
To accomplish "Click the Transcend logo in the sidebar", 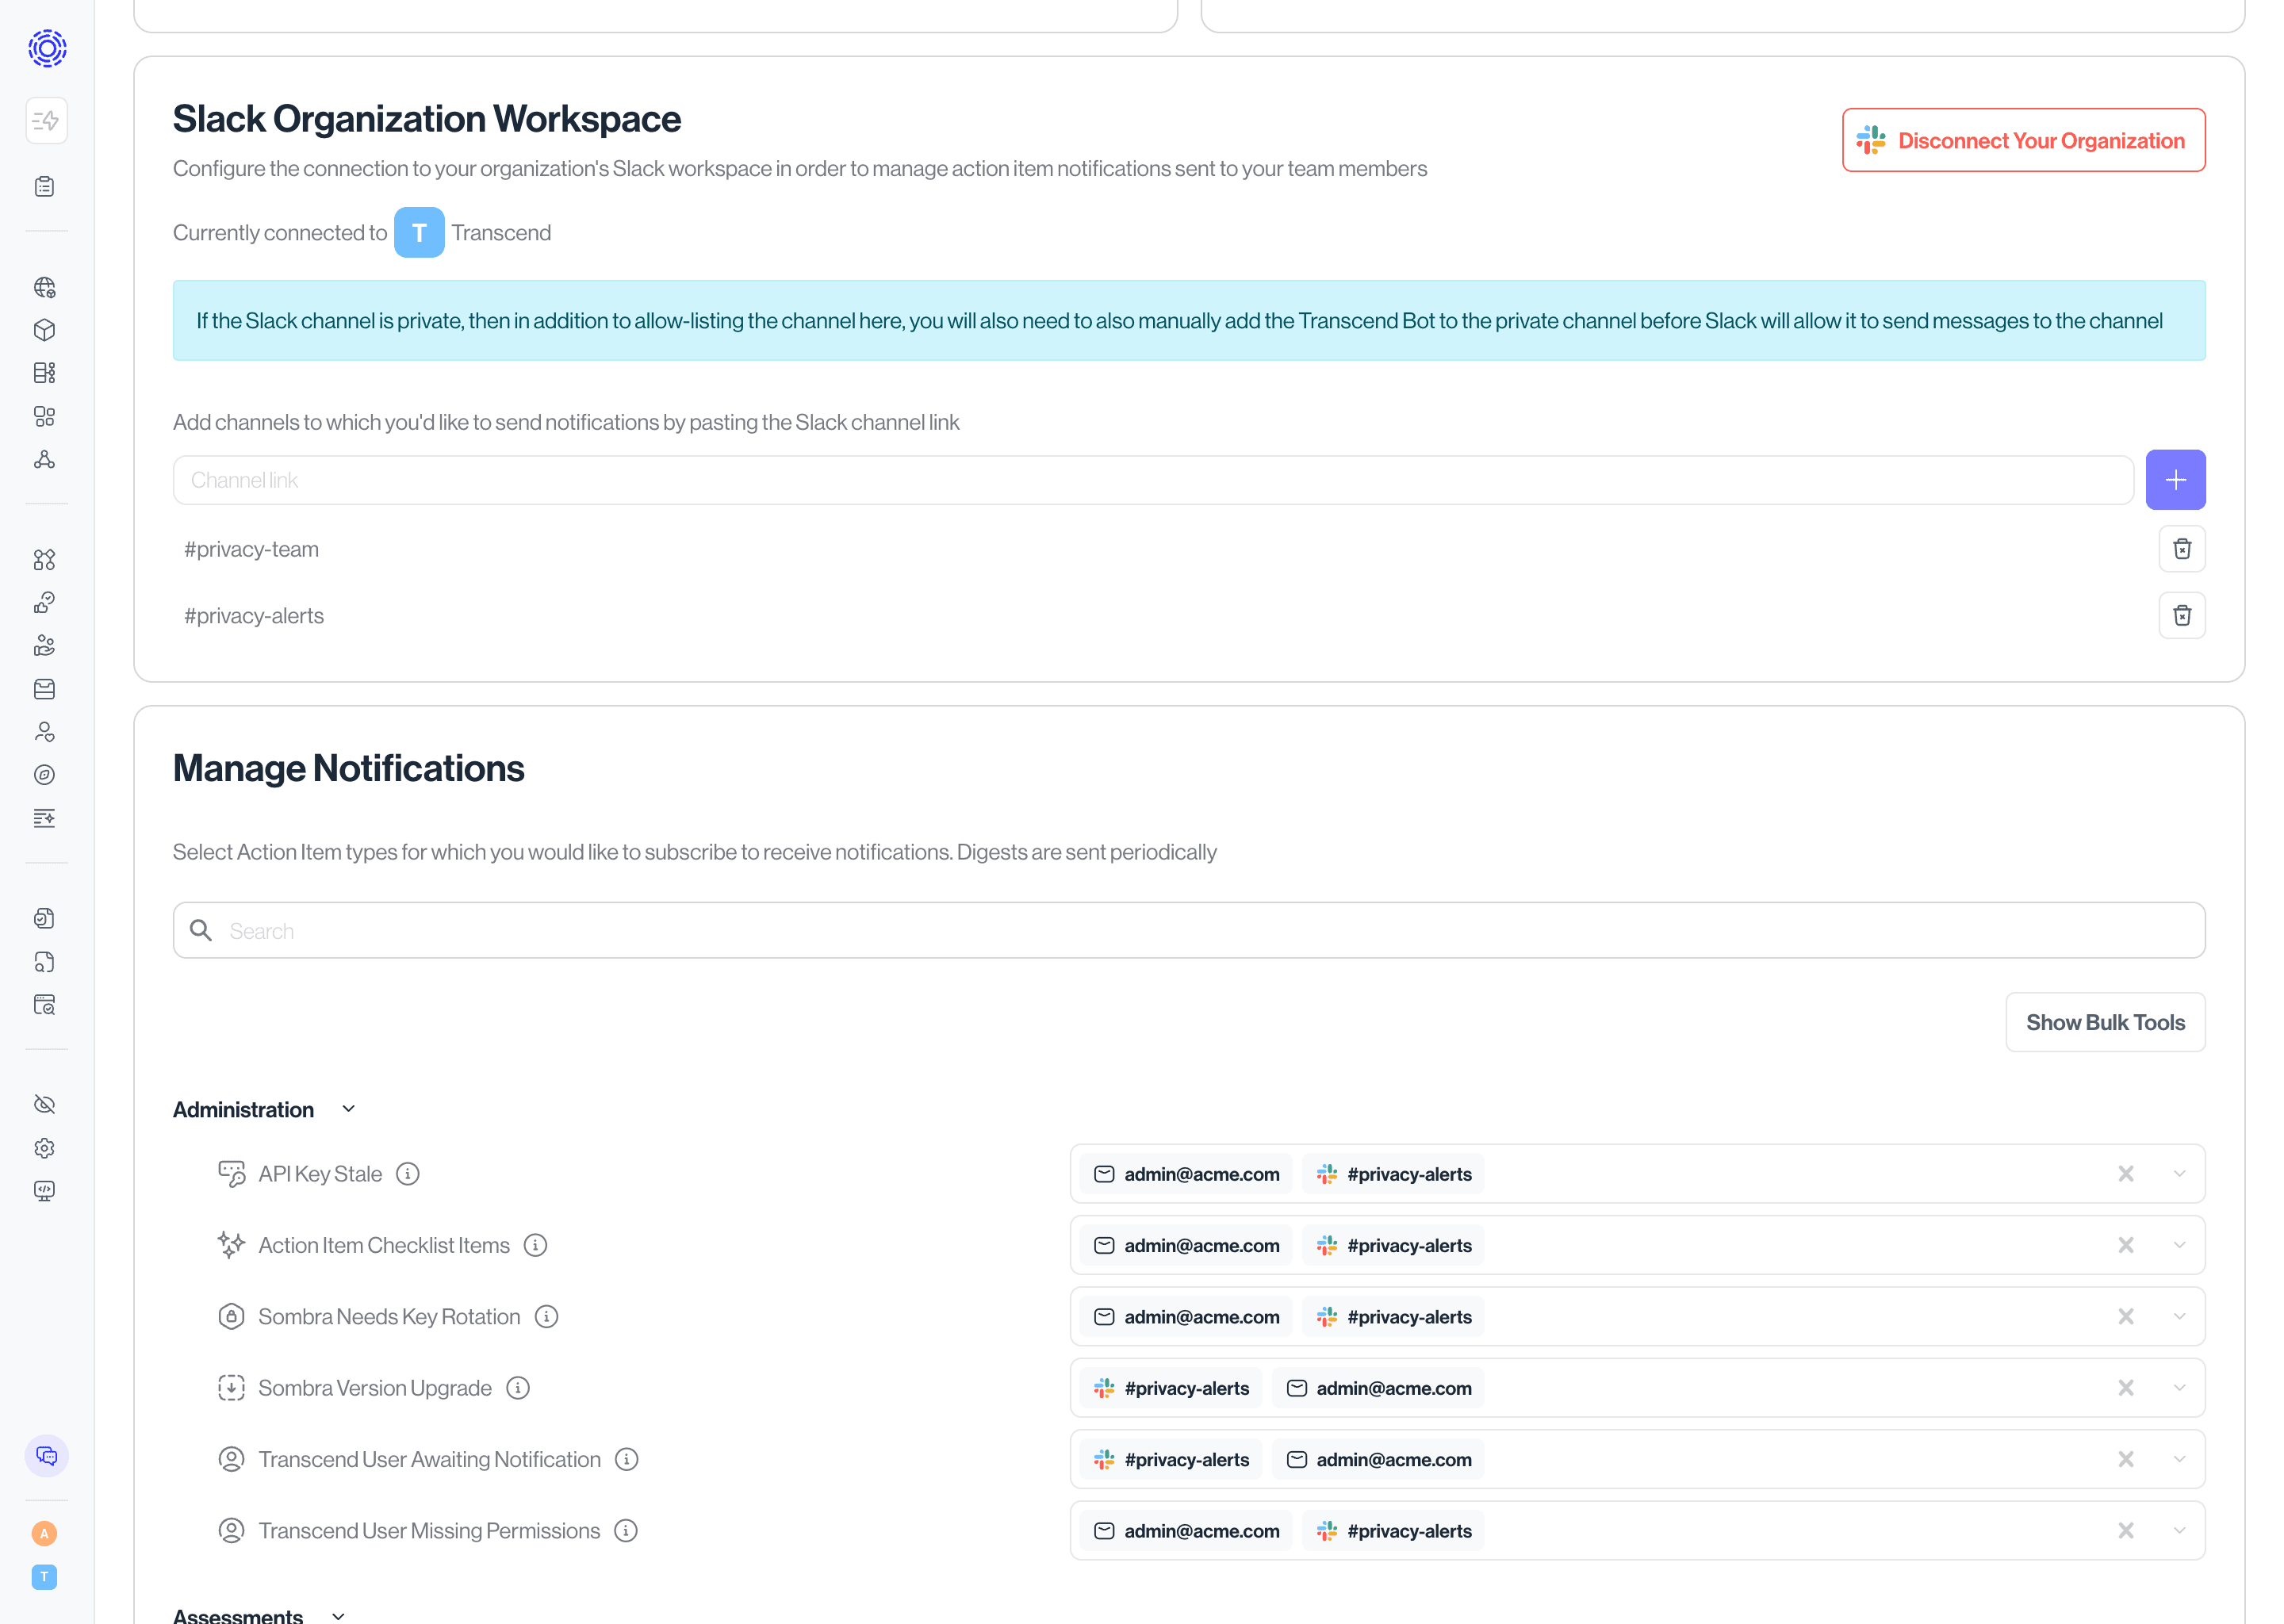I will click(47, 48).
